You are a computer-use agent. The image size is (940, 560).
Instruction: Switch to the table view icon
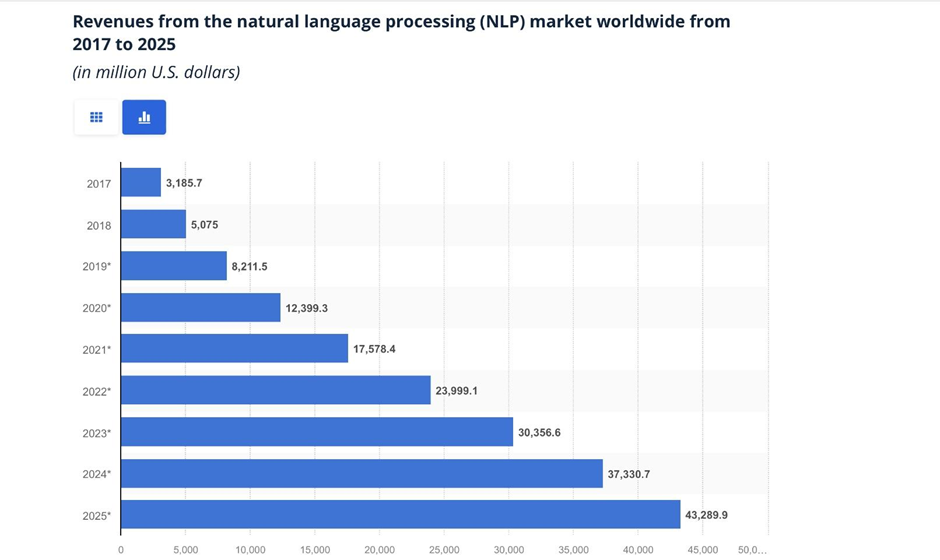(x=96, y=117)
